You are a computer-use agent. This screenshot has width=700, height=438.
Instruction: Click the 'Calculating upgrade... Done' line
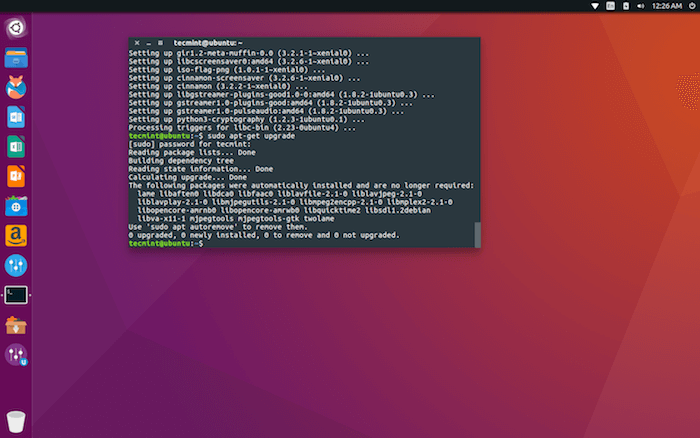click(188, 177)
